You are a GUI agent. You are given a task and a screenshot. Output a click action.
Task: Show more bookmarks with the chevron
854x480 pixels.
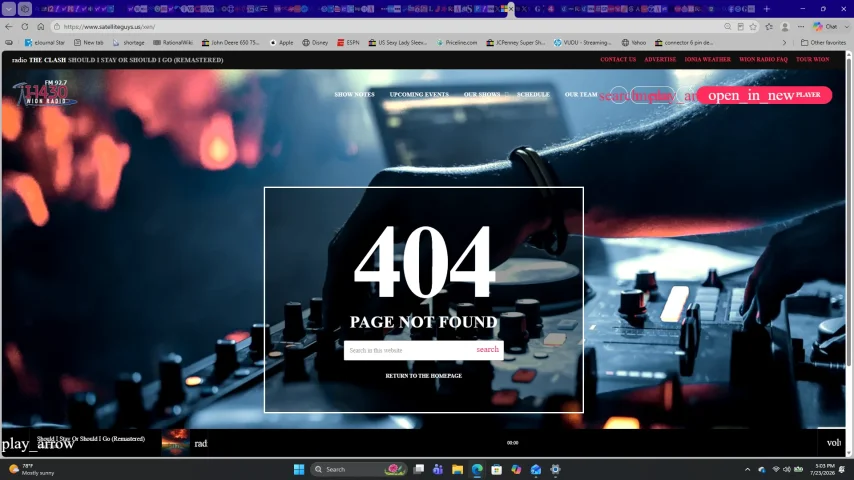(x=784, y=42)
